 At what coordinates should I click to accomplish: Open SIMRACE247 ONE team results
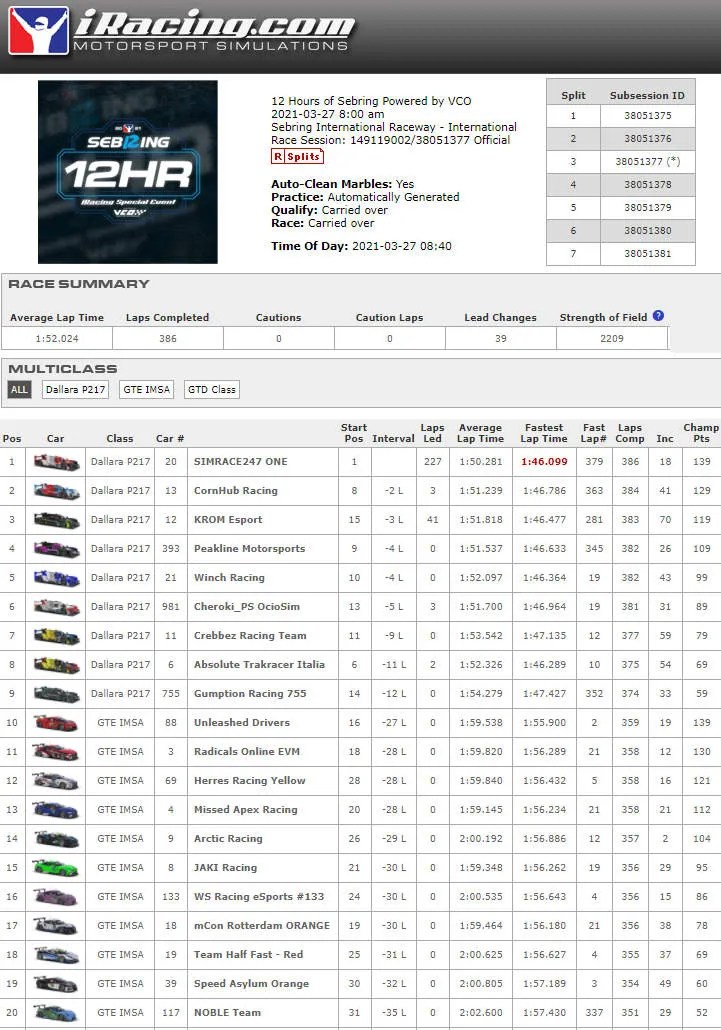(x=240, y=462)
